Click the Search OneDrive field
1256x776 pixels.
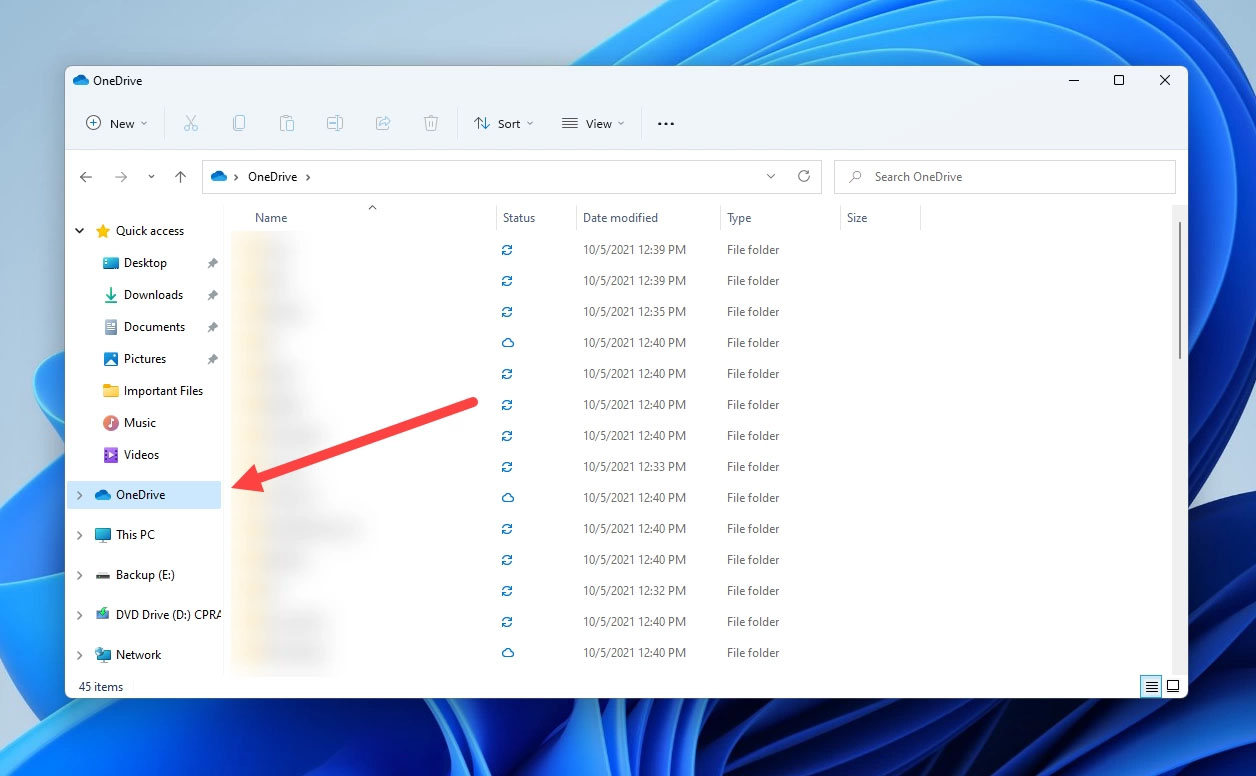pos(1005,177)
